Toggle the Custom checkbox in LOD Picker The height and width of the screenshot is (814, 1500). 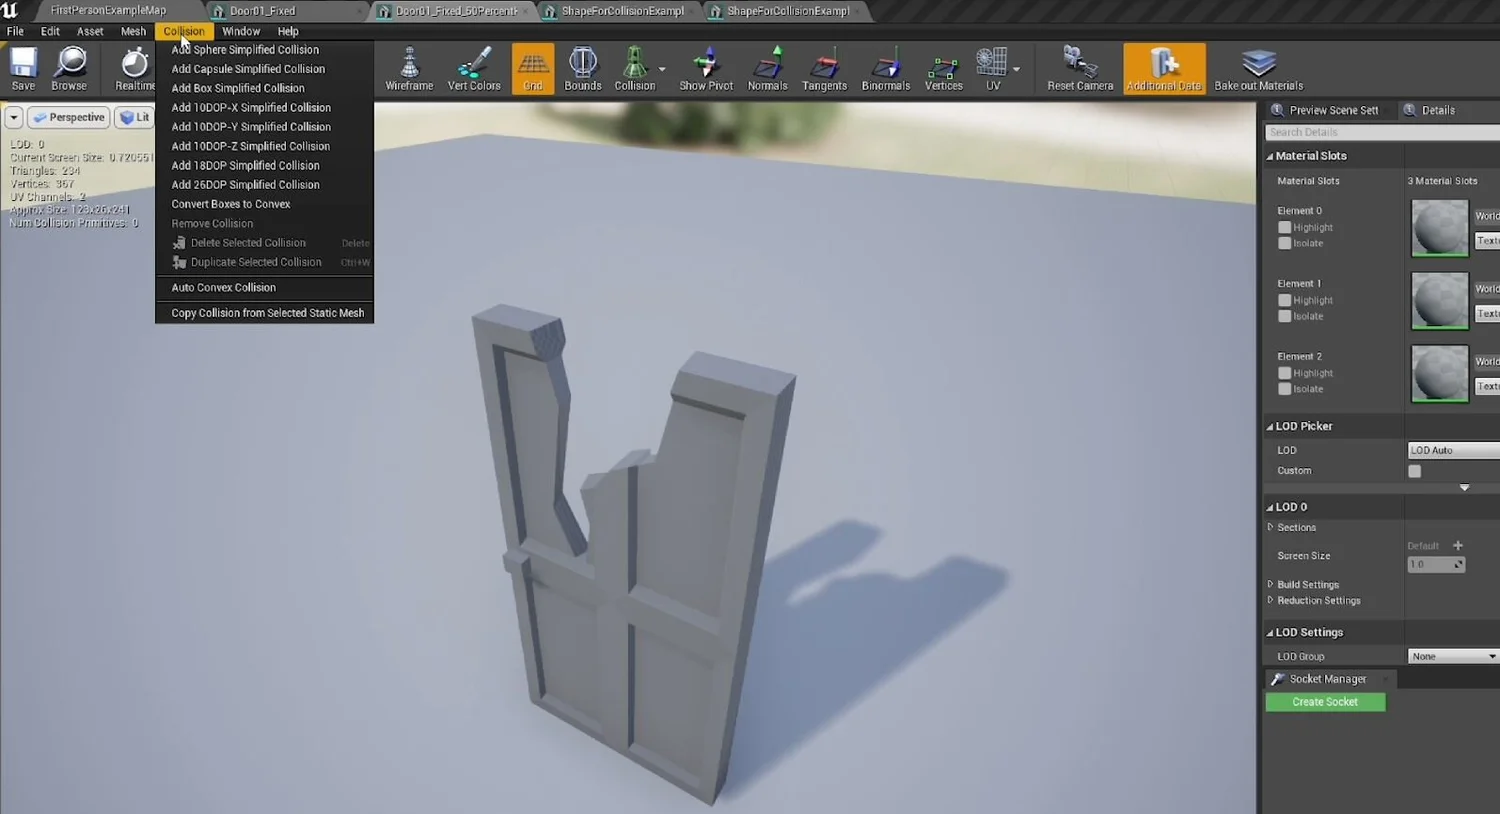(x=1414, y=471)
